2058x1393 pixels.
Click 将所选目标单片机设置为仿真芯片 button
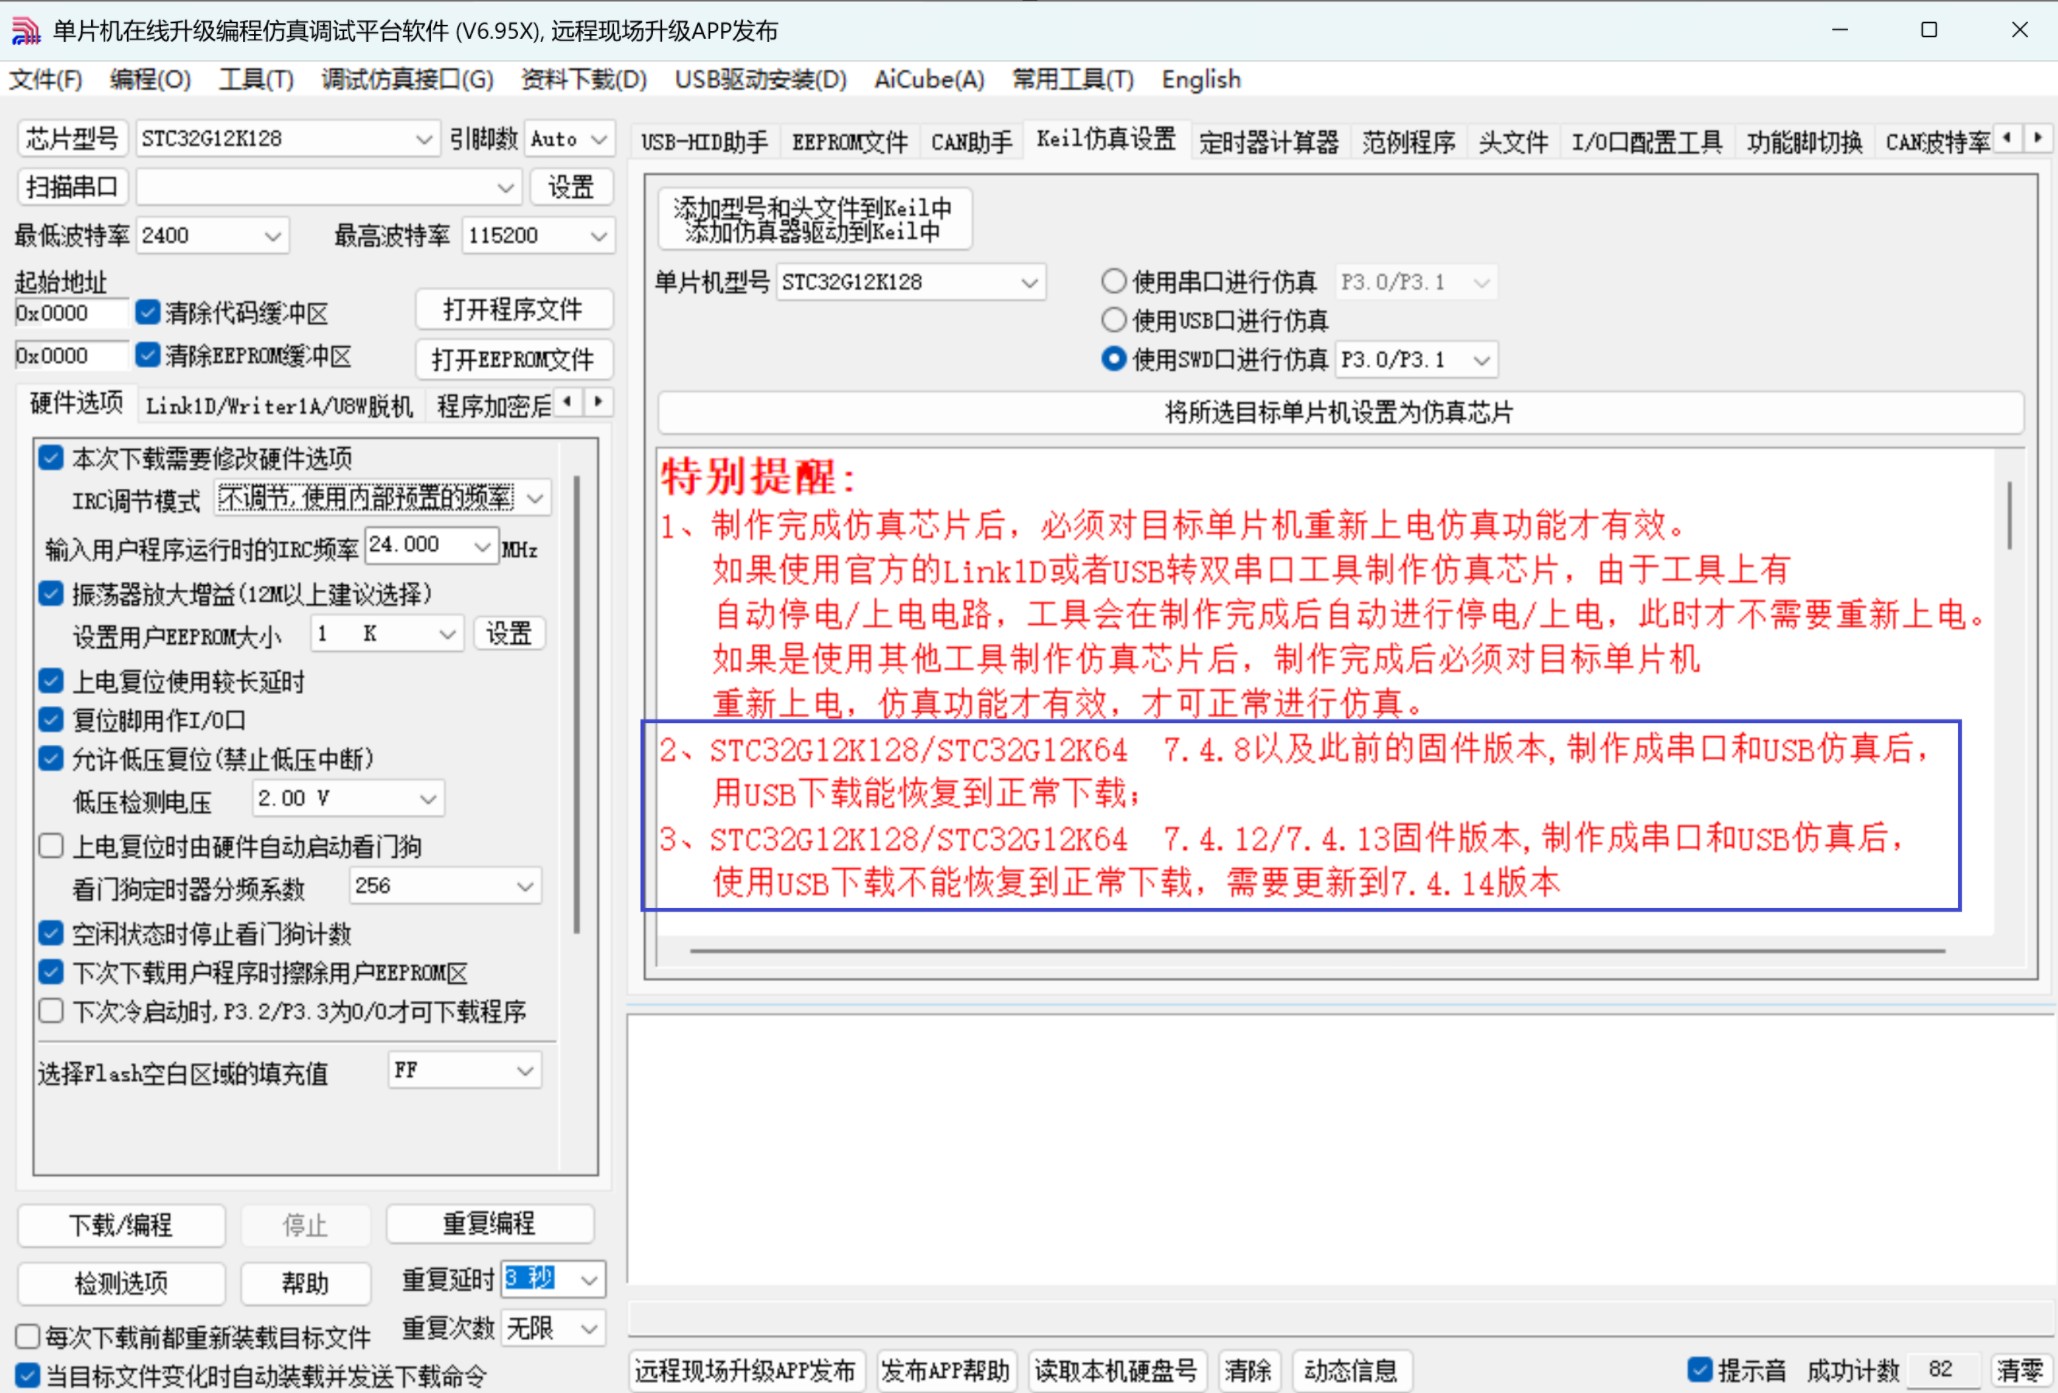point(1340,413)
